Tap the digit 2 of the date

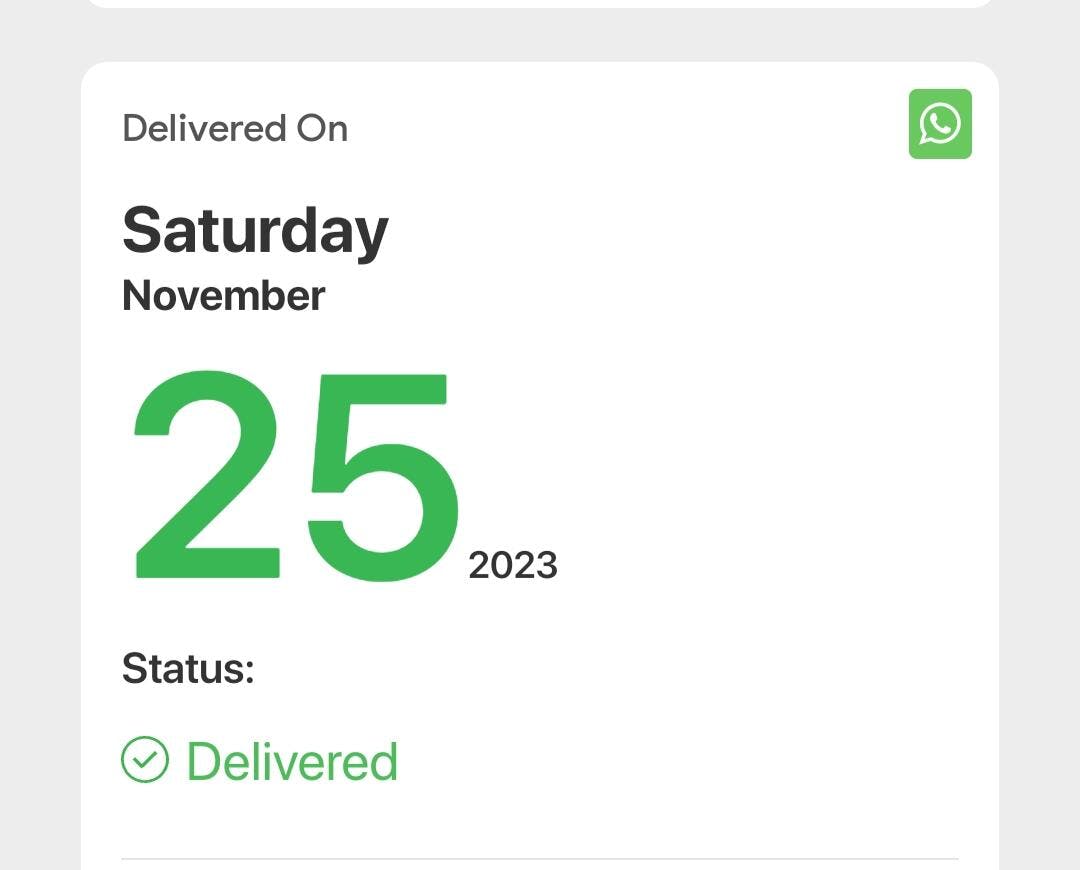[207, 474]
